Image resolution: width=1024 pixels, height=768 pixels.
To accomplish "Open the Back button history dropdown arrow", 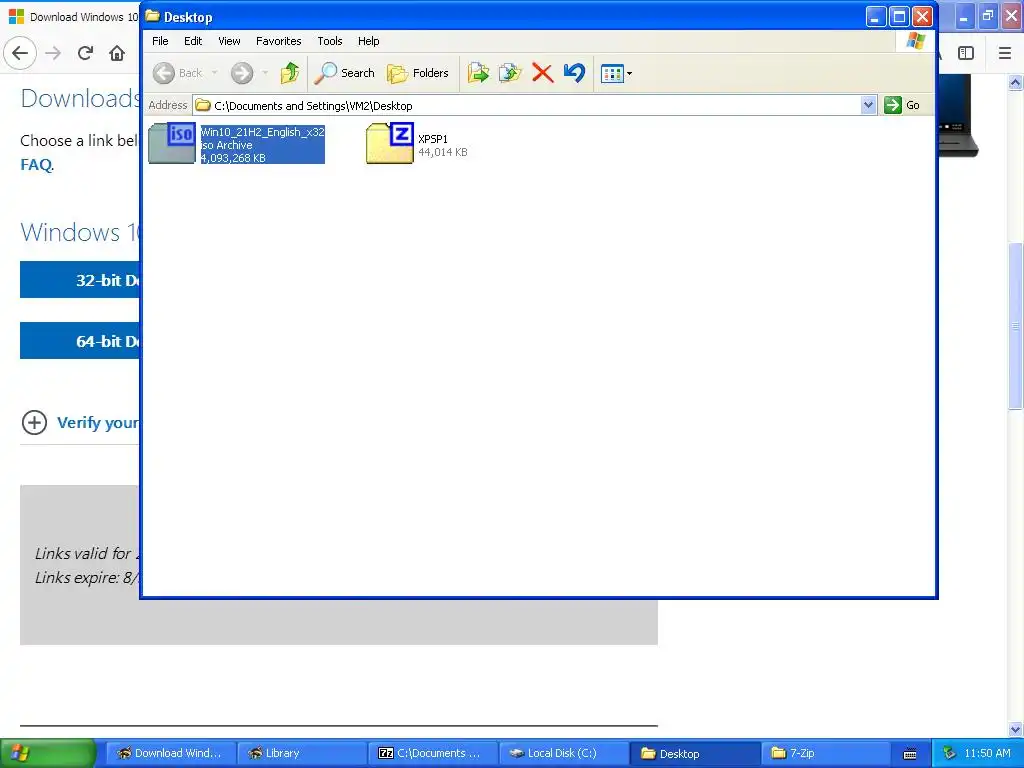I will click(x=214, y=73).
